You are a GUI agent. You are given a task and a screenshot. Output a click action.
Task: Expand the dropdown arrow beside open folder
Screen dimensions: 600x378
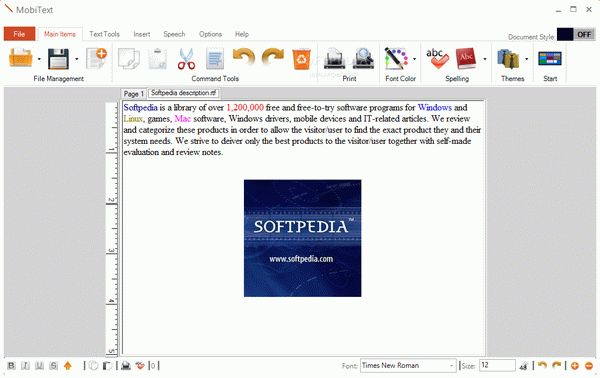coord(39,59)
